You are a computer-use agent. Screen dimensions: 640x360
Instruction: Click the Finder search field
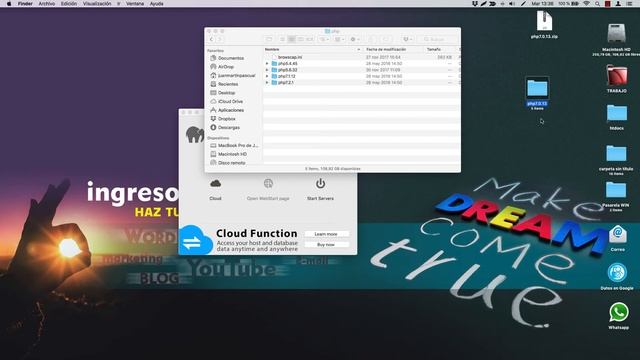(438, 39)
